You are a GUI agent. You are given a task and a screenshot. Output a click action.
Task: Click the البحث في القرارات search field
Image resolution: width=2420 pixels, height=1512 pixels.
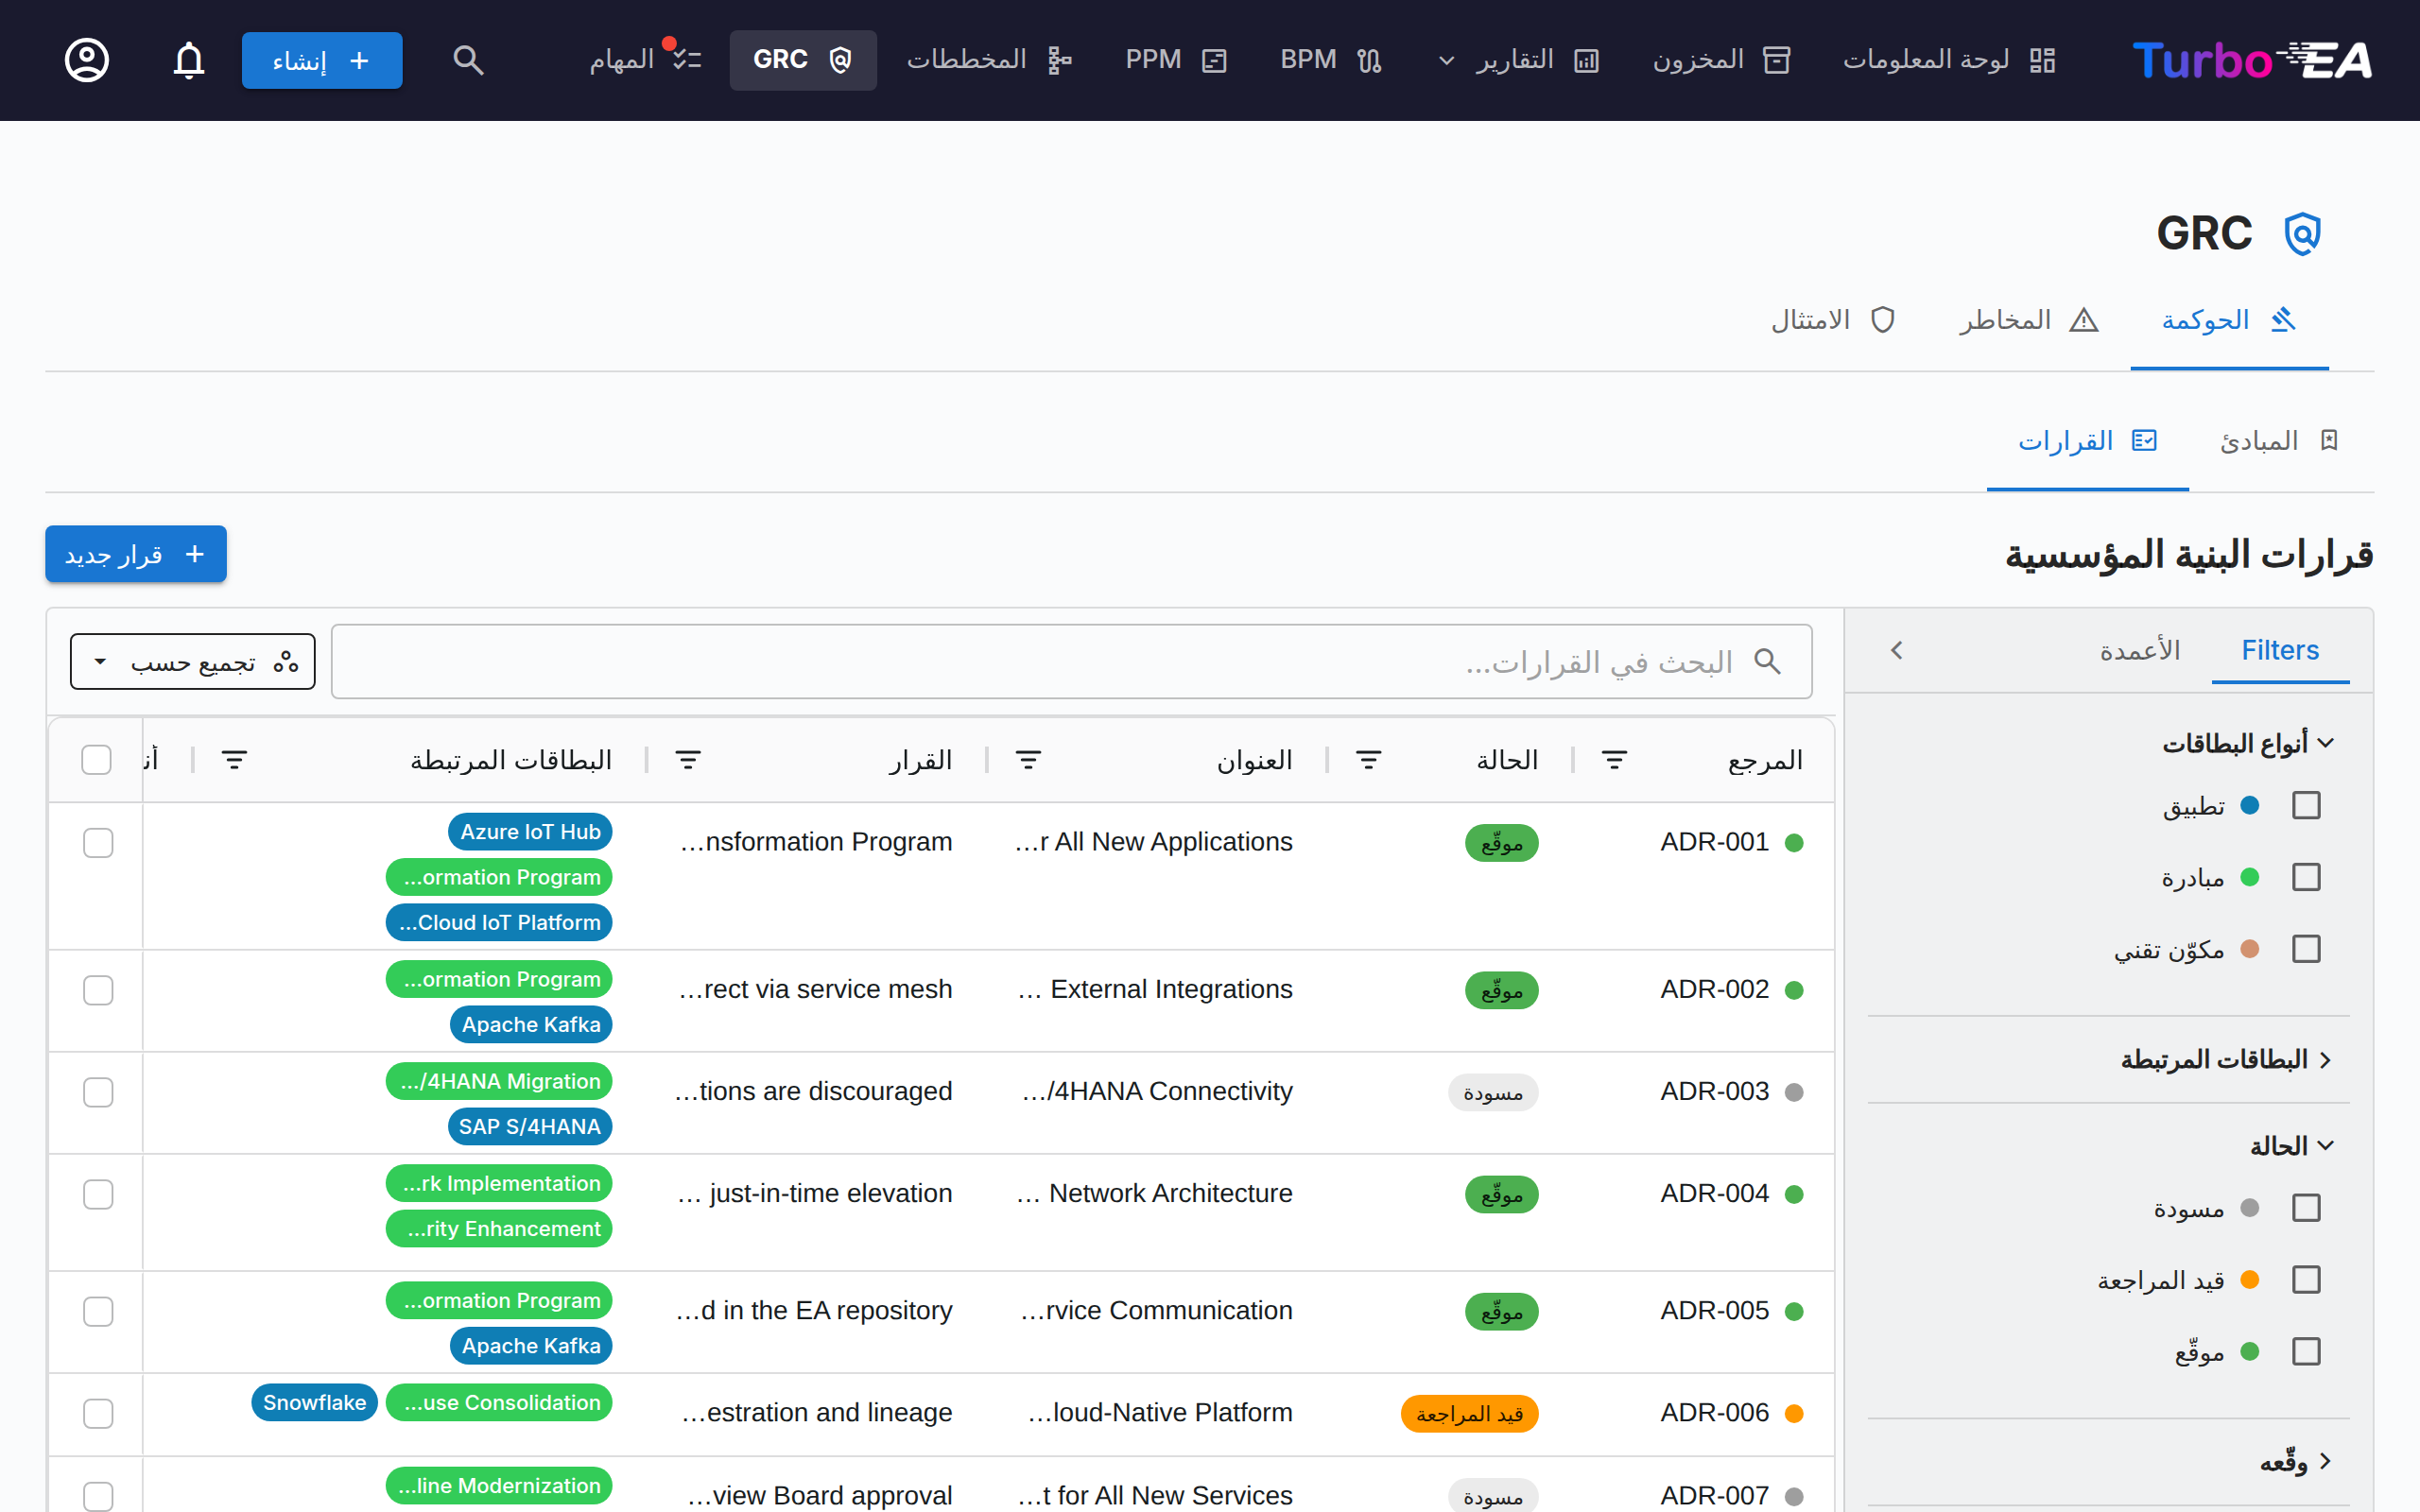pyautogui.click(x=1072, y=661)
